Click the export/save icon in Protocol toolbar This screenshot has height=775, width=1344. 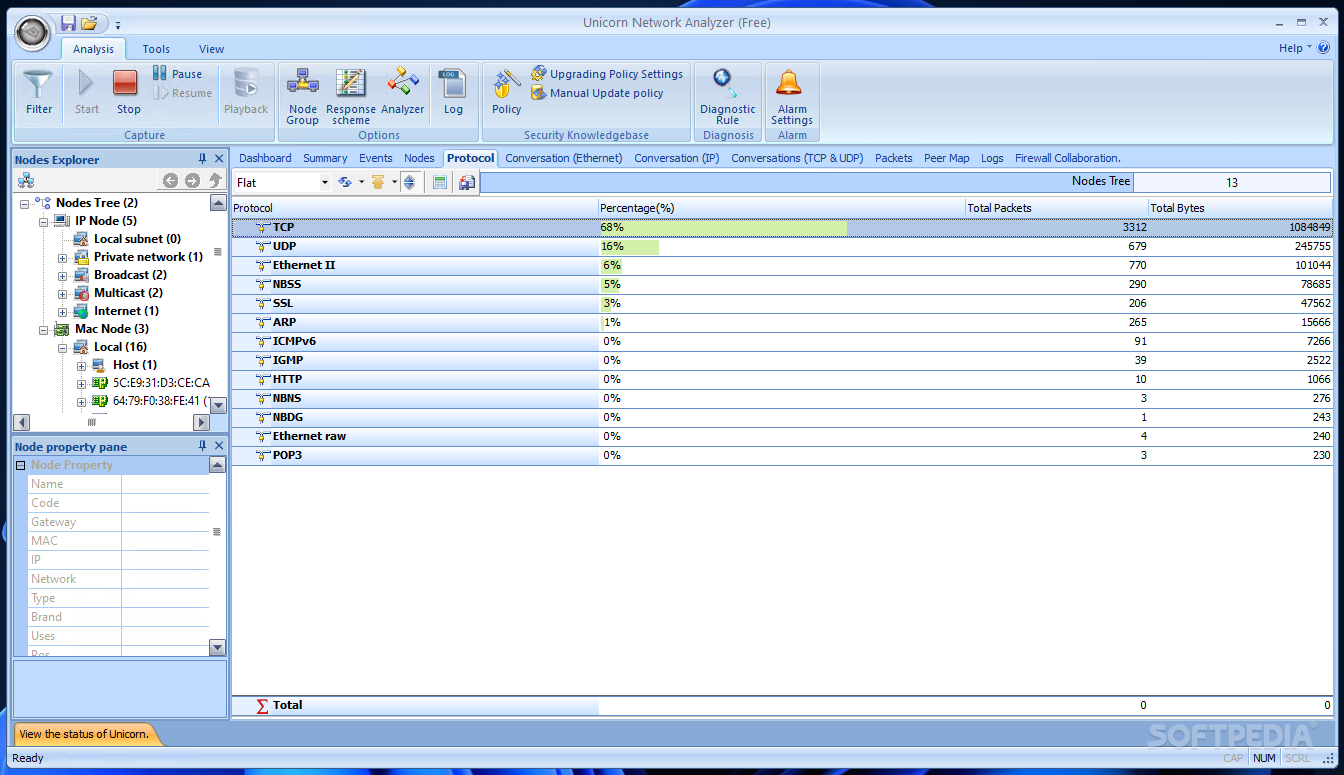[x=466, y=182]
